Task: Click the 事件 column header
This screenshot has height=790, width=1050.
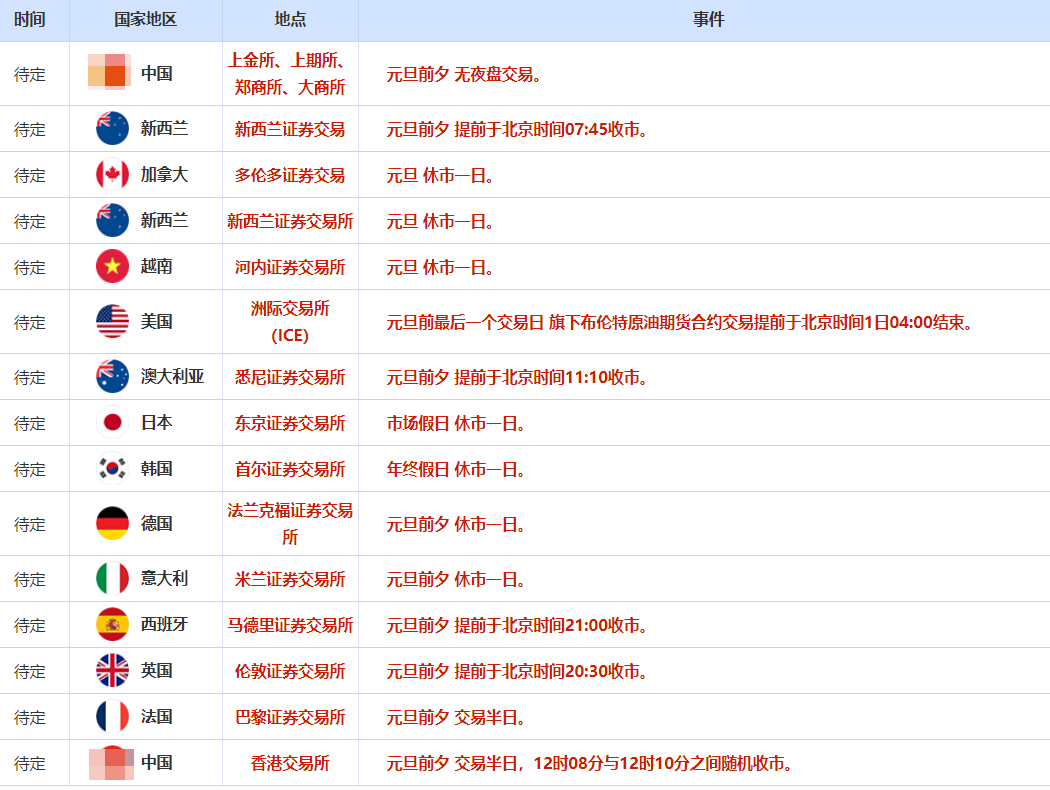Action: point(708,20)
